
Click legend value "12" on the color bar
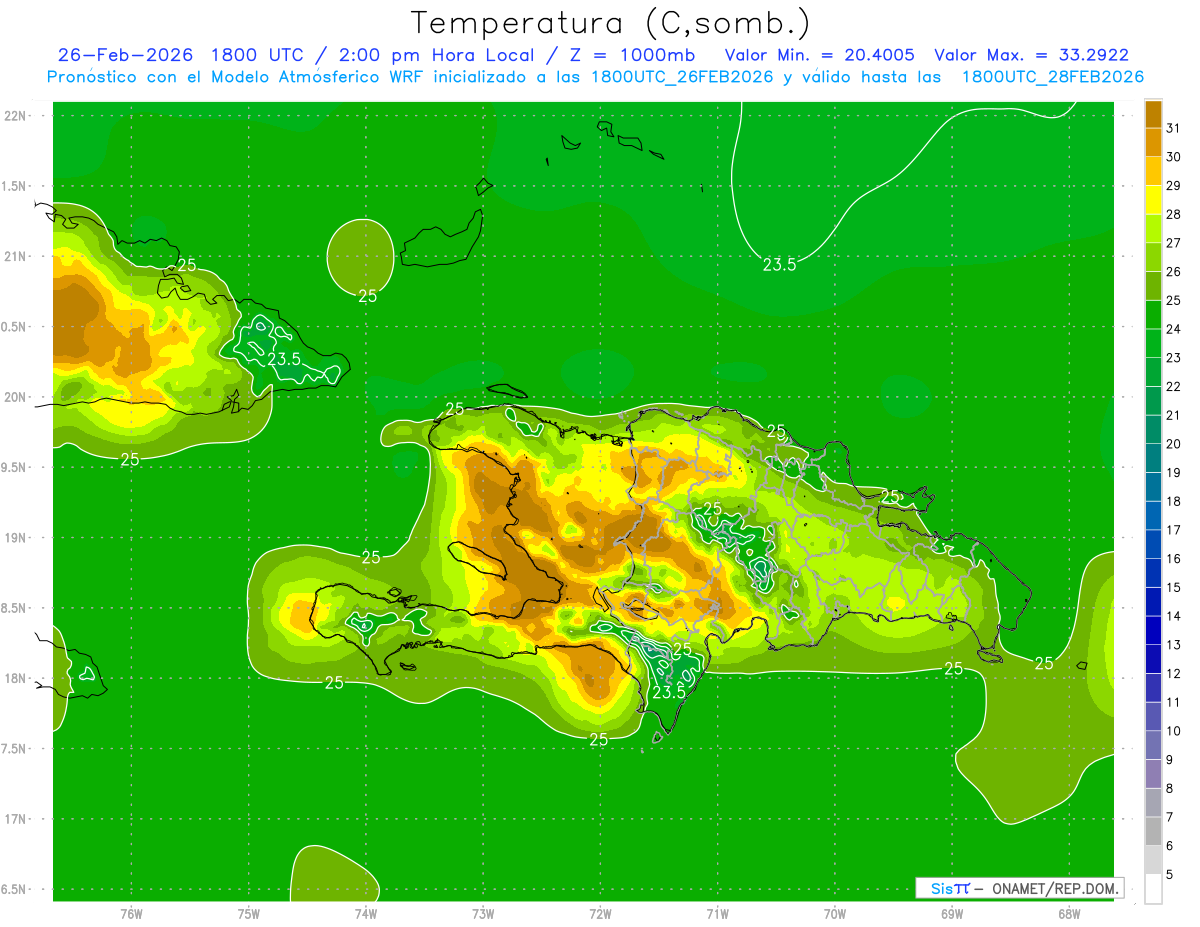tap(1174, 673)
